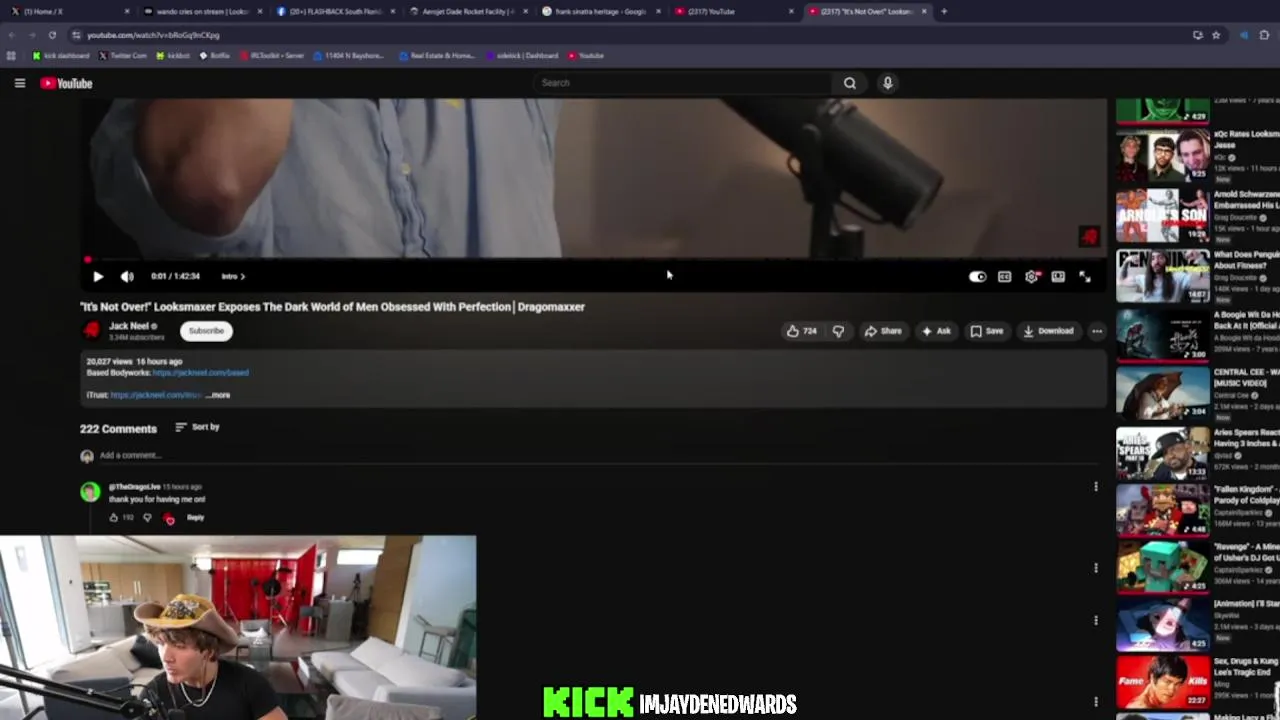Download the video with the Download button
The width and height of the screenshot is (1280, 720).
[x=1048, y=331]
